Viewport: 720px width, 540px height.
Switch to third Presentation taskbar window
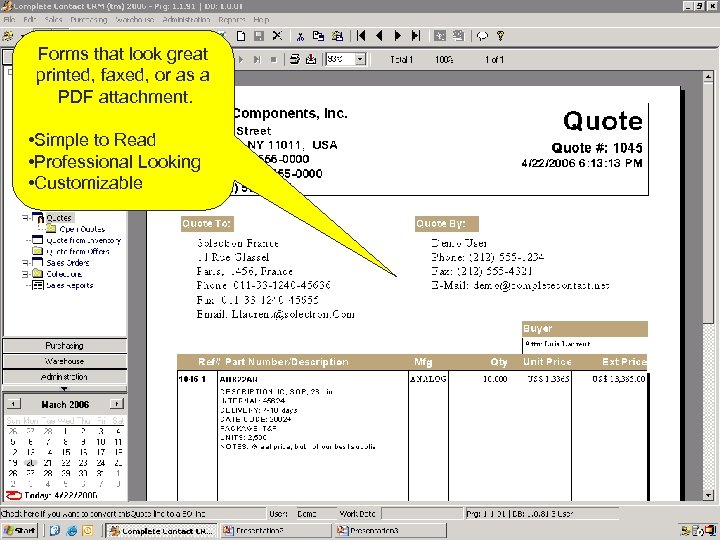coord(390,531)
